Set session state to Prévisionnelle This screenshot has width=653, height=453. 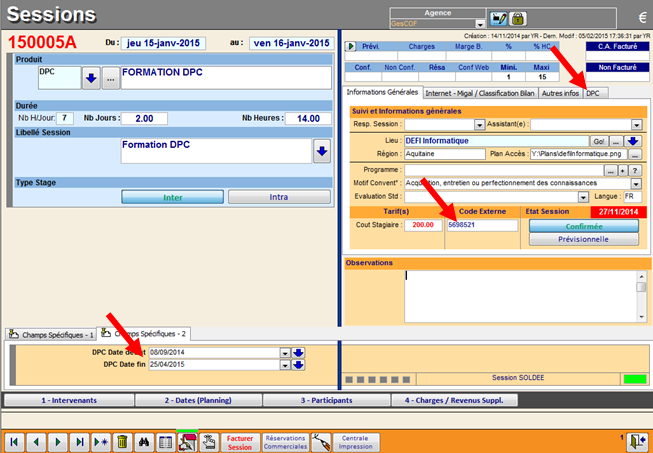583,240
